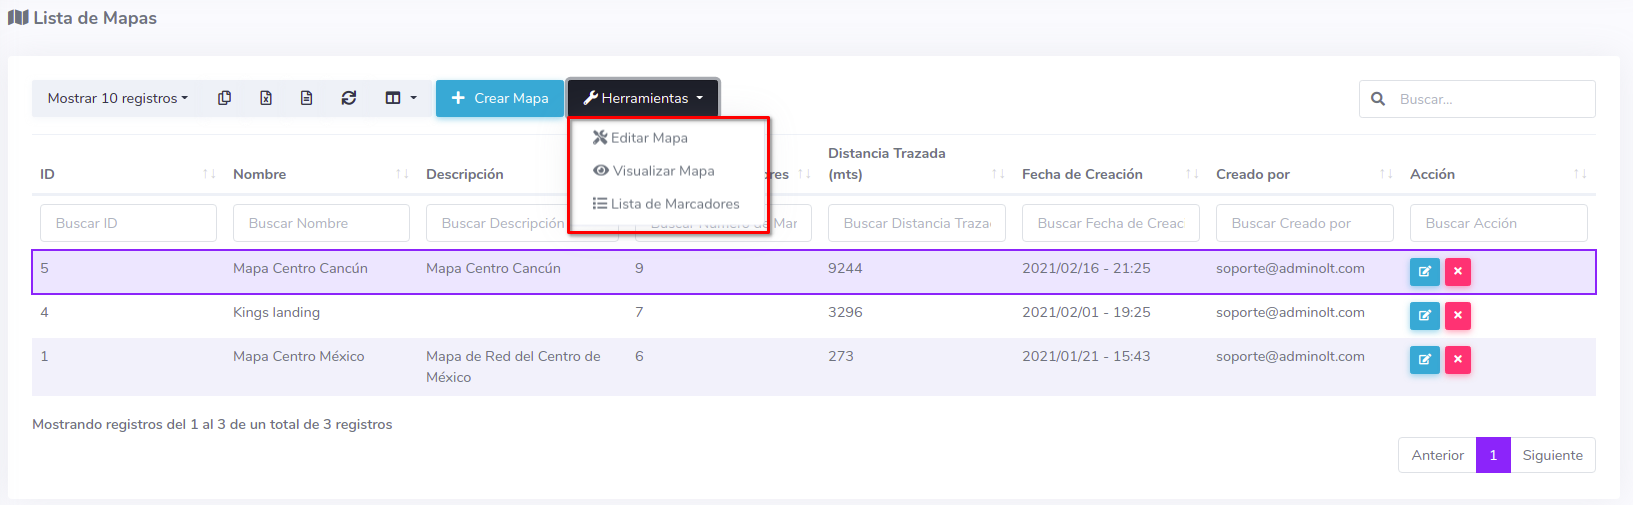Export table to Excel file icon

pos(266,98)
